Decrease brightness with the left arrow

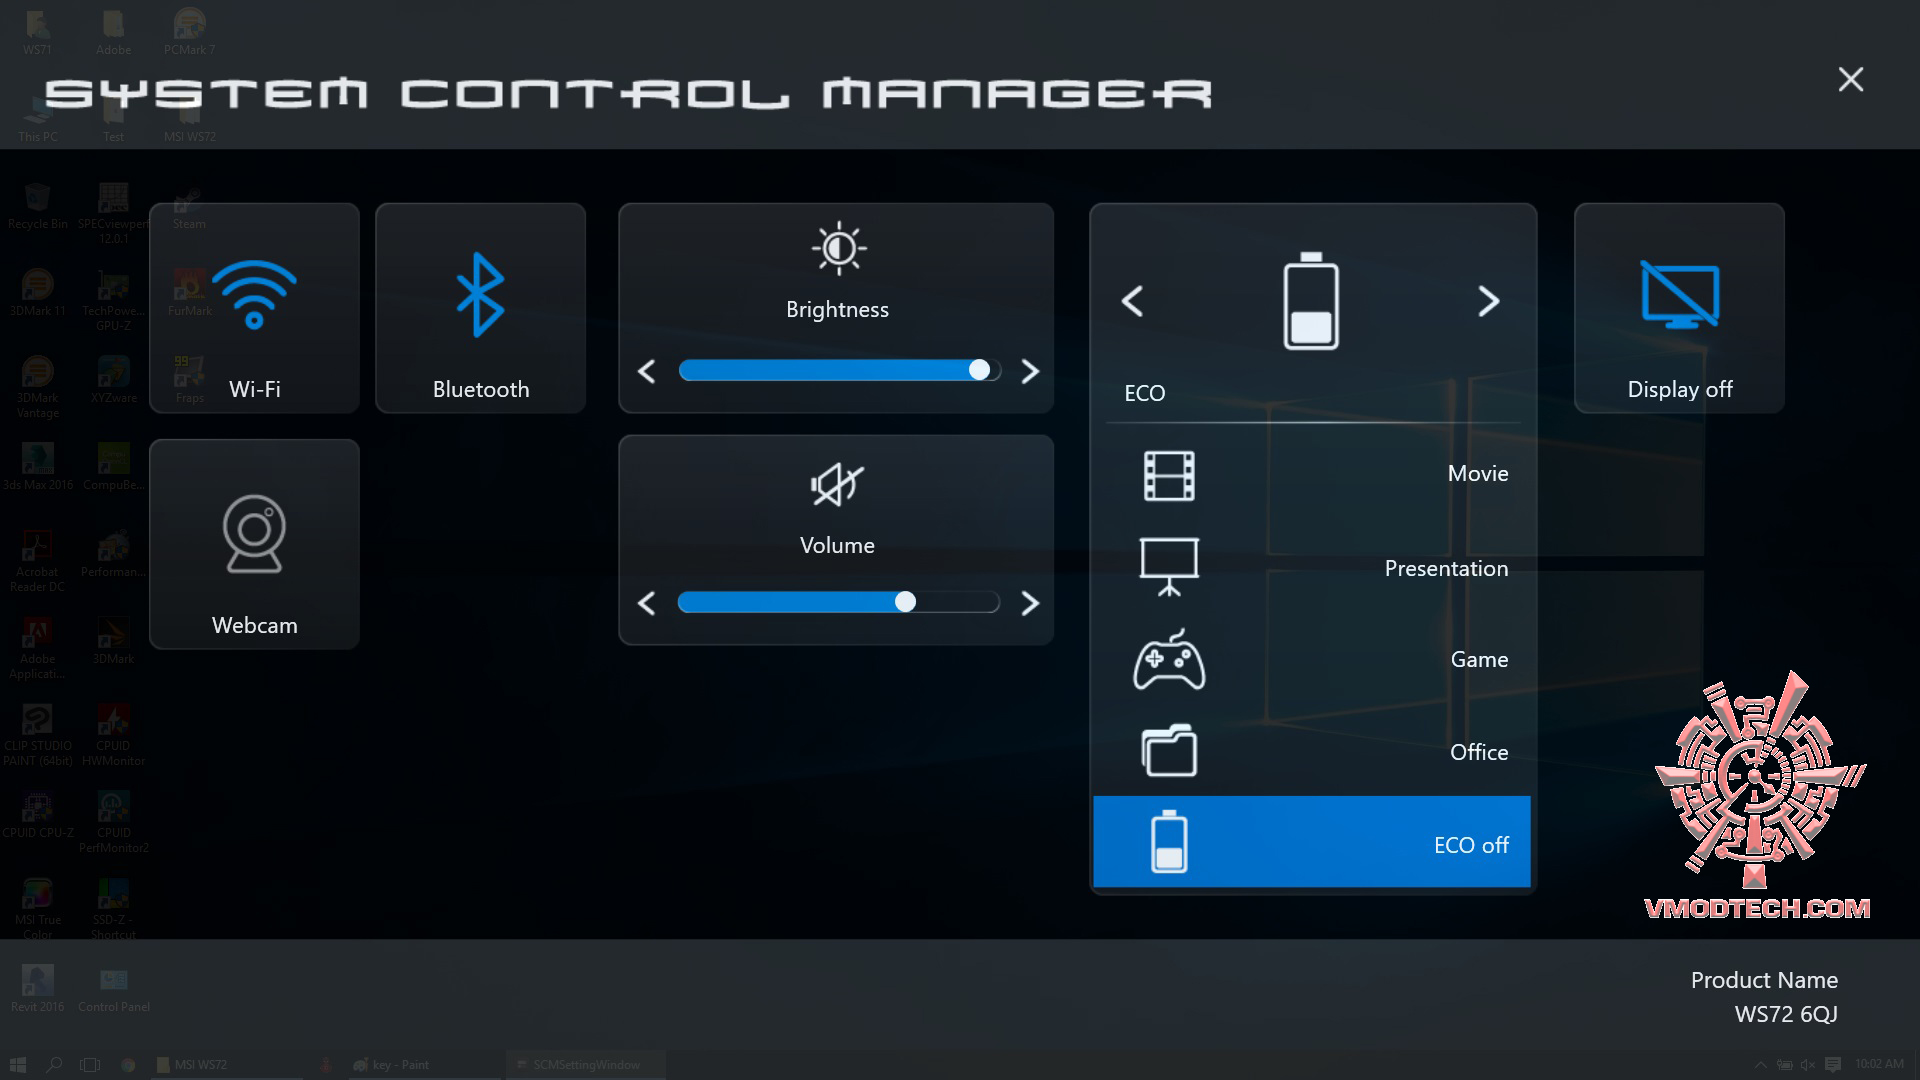click(x=647, y=372)
